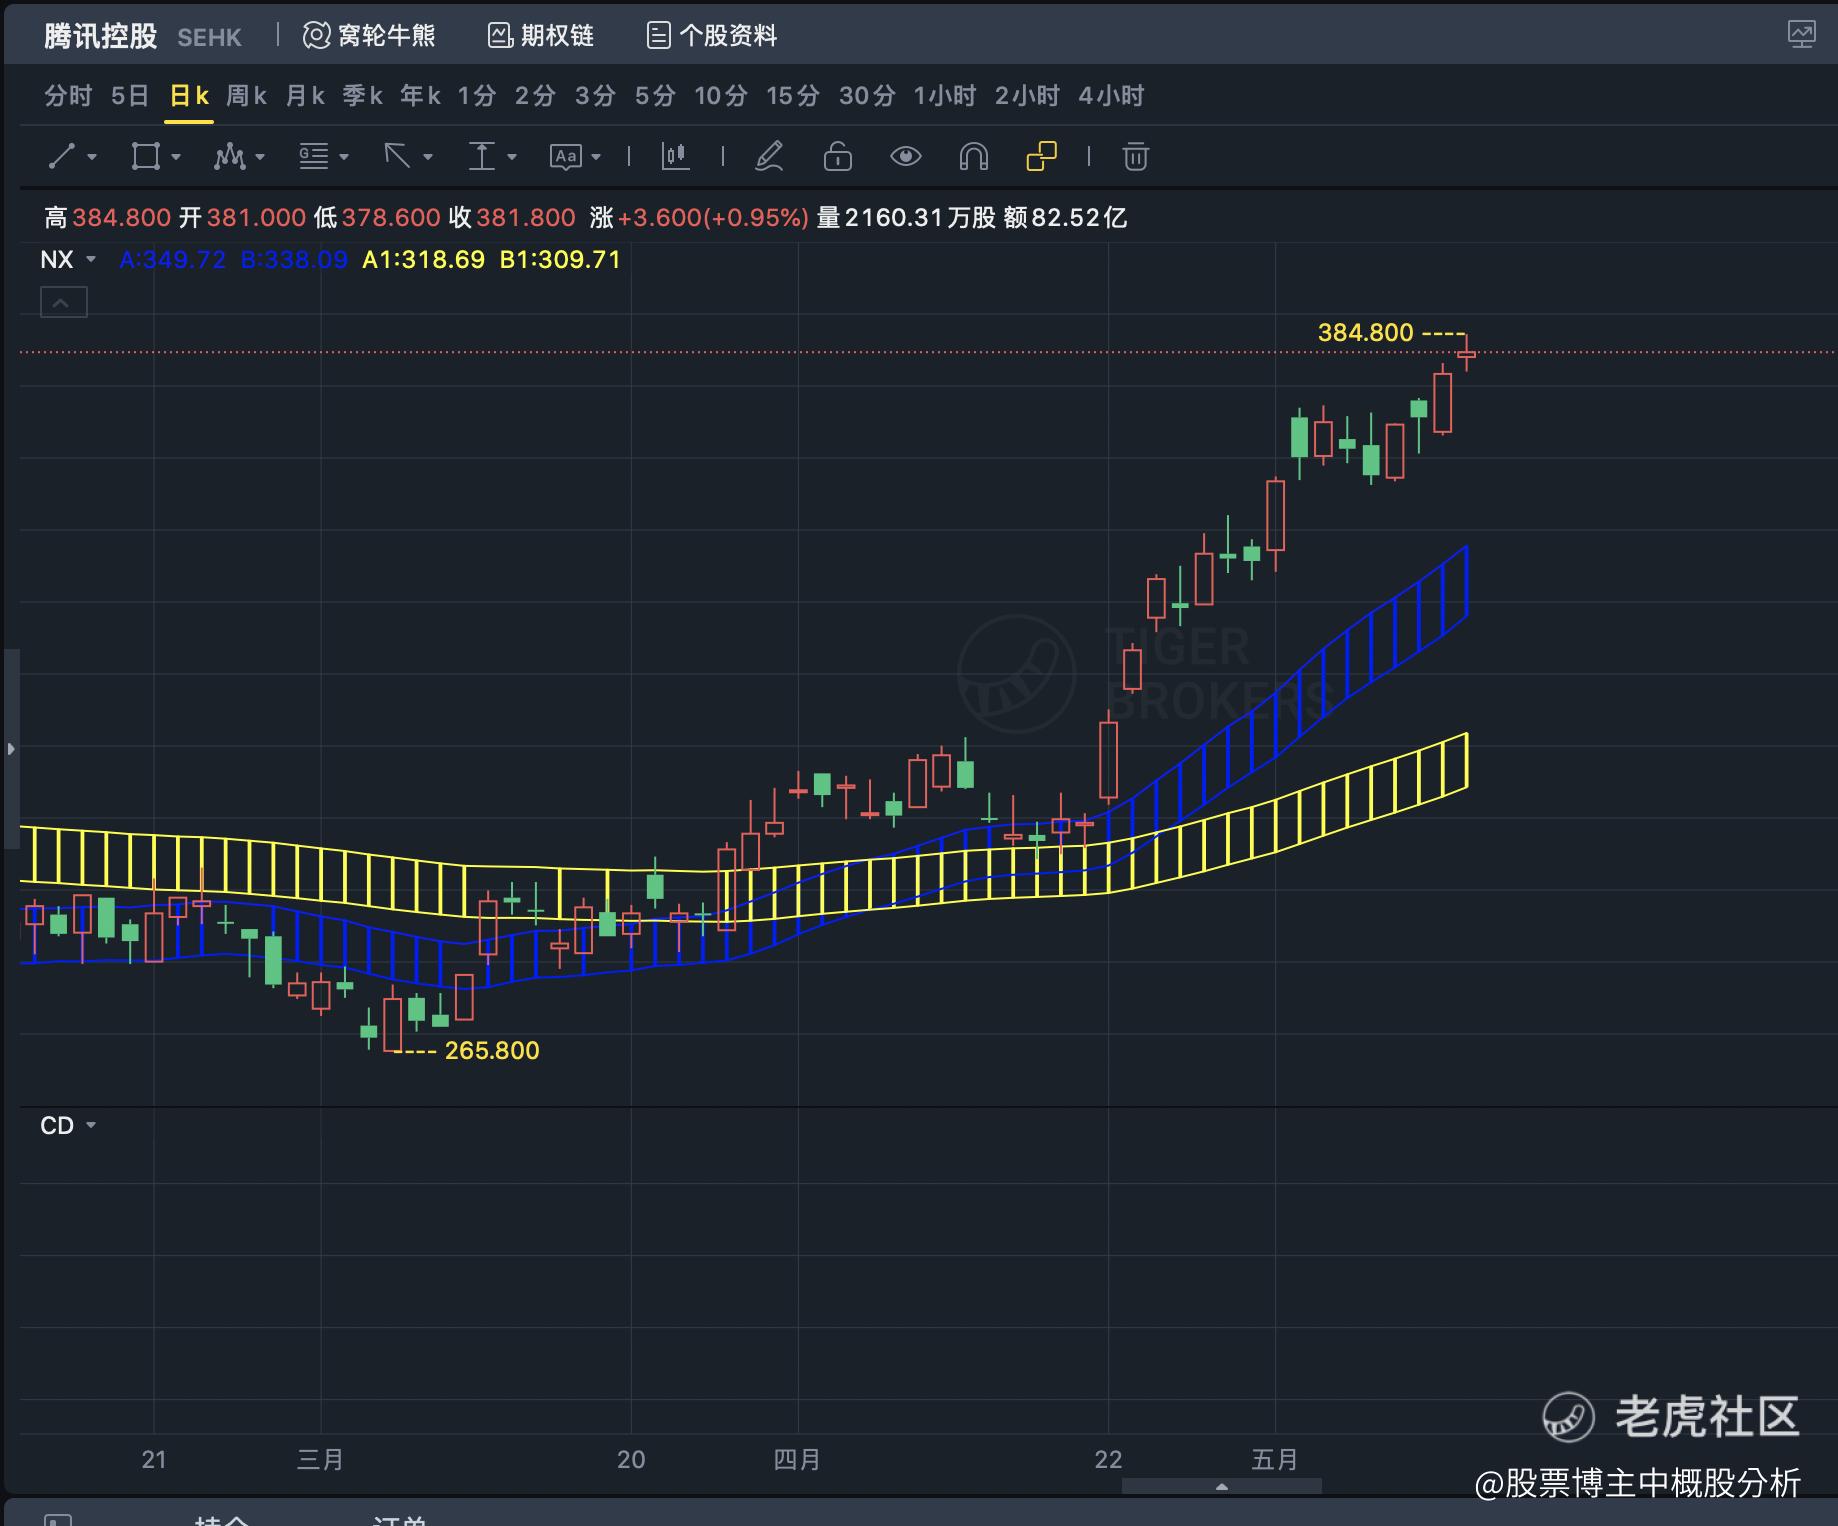Select the 3分 three-minute interval
This screenshot has width=1838, height=1526.
(x=595, y=96)
